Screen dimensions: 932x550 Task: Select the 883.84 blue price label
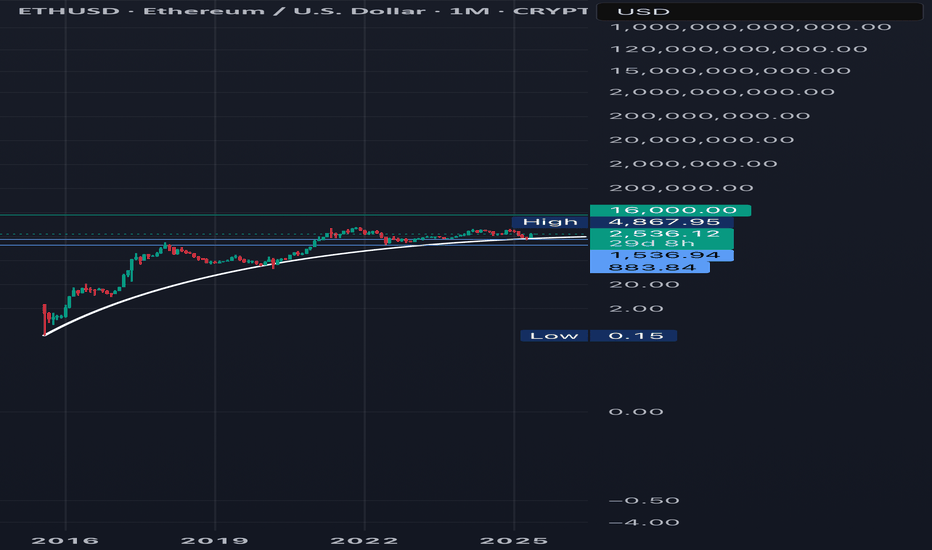(650, 267)
